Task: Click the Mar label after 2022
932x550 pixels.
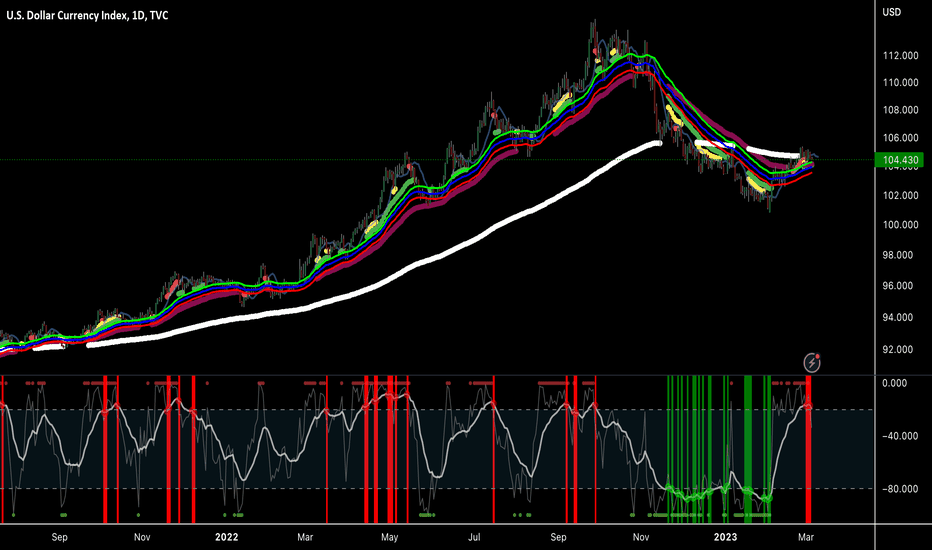Action: (305, 537)
